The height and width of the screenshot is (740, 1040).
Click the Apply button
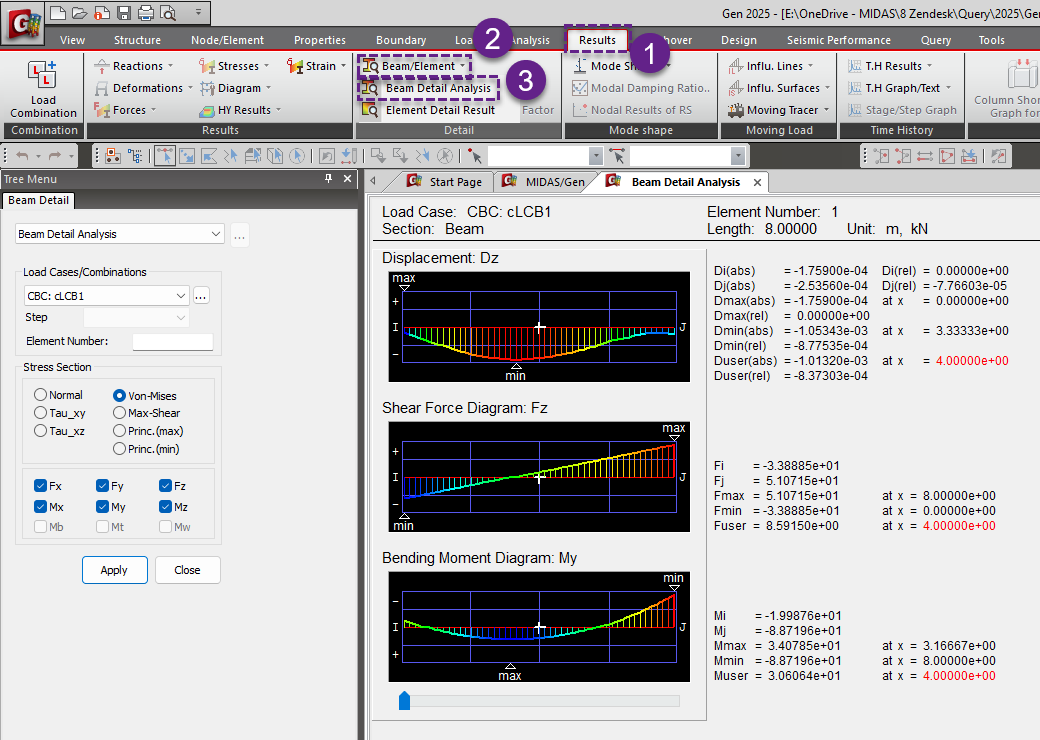tap(115, 570)
